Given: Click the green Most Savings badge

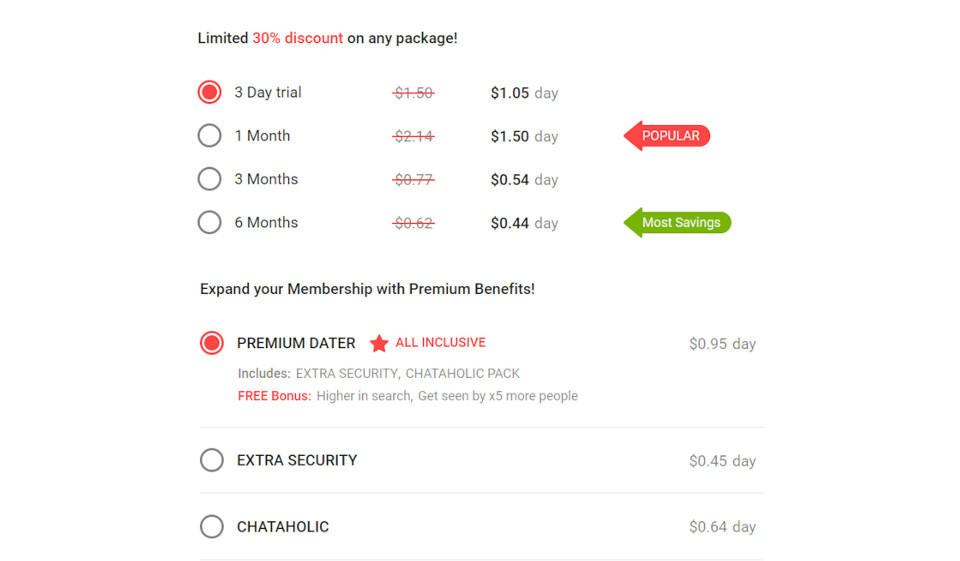Looking at the screenshot, I should coord(678,222).
